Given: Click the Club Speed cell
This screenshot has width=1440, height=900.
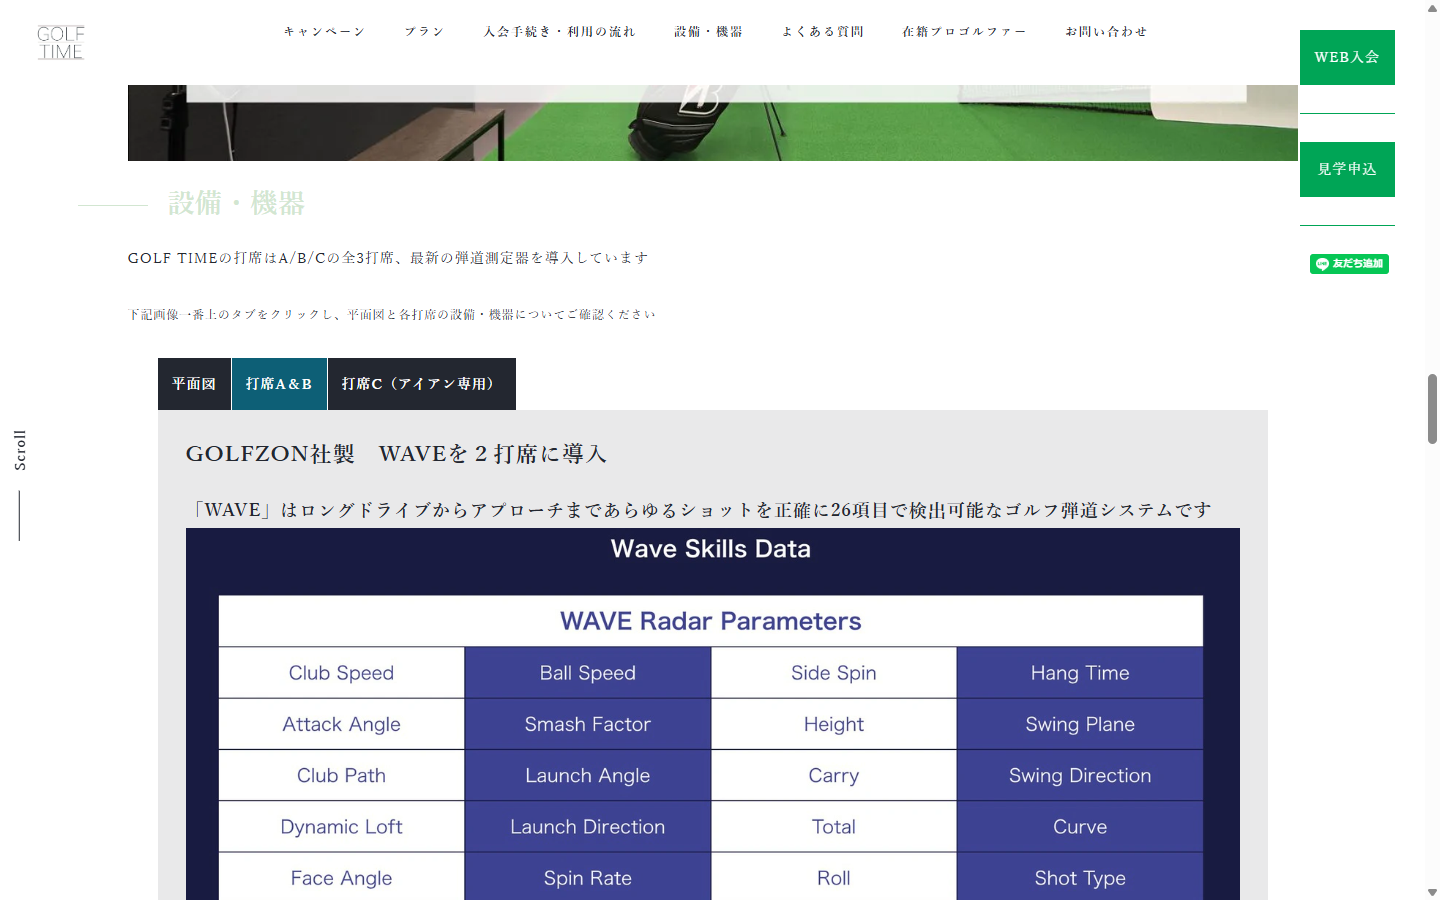Looking at the screenshot, I should tap(341, 673).
